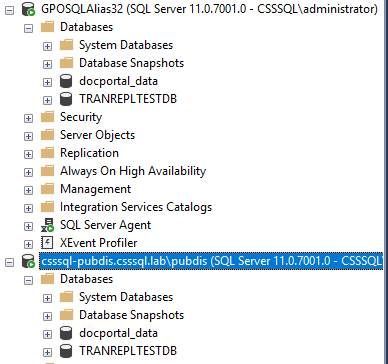The height and width of the screenshot is (364, 388).
Task: Expand the Security node
Action: 29,118
